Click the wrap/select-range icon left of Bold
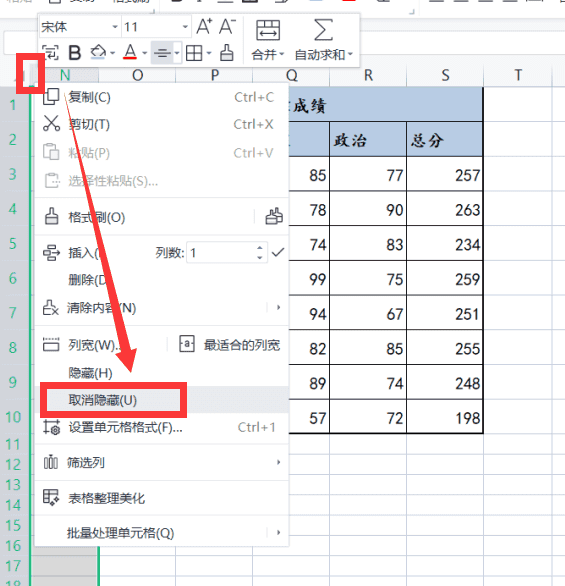This screenshot has width=565, height=586. (50, 53)
